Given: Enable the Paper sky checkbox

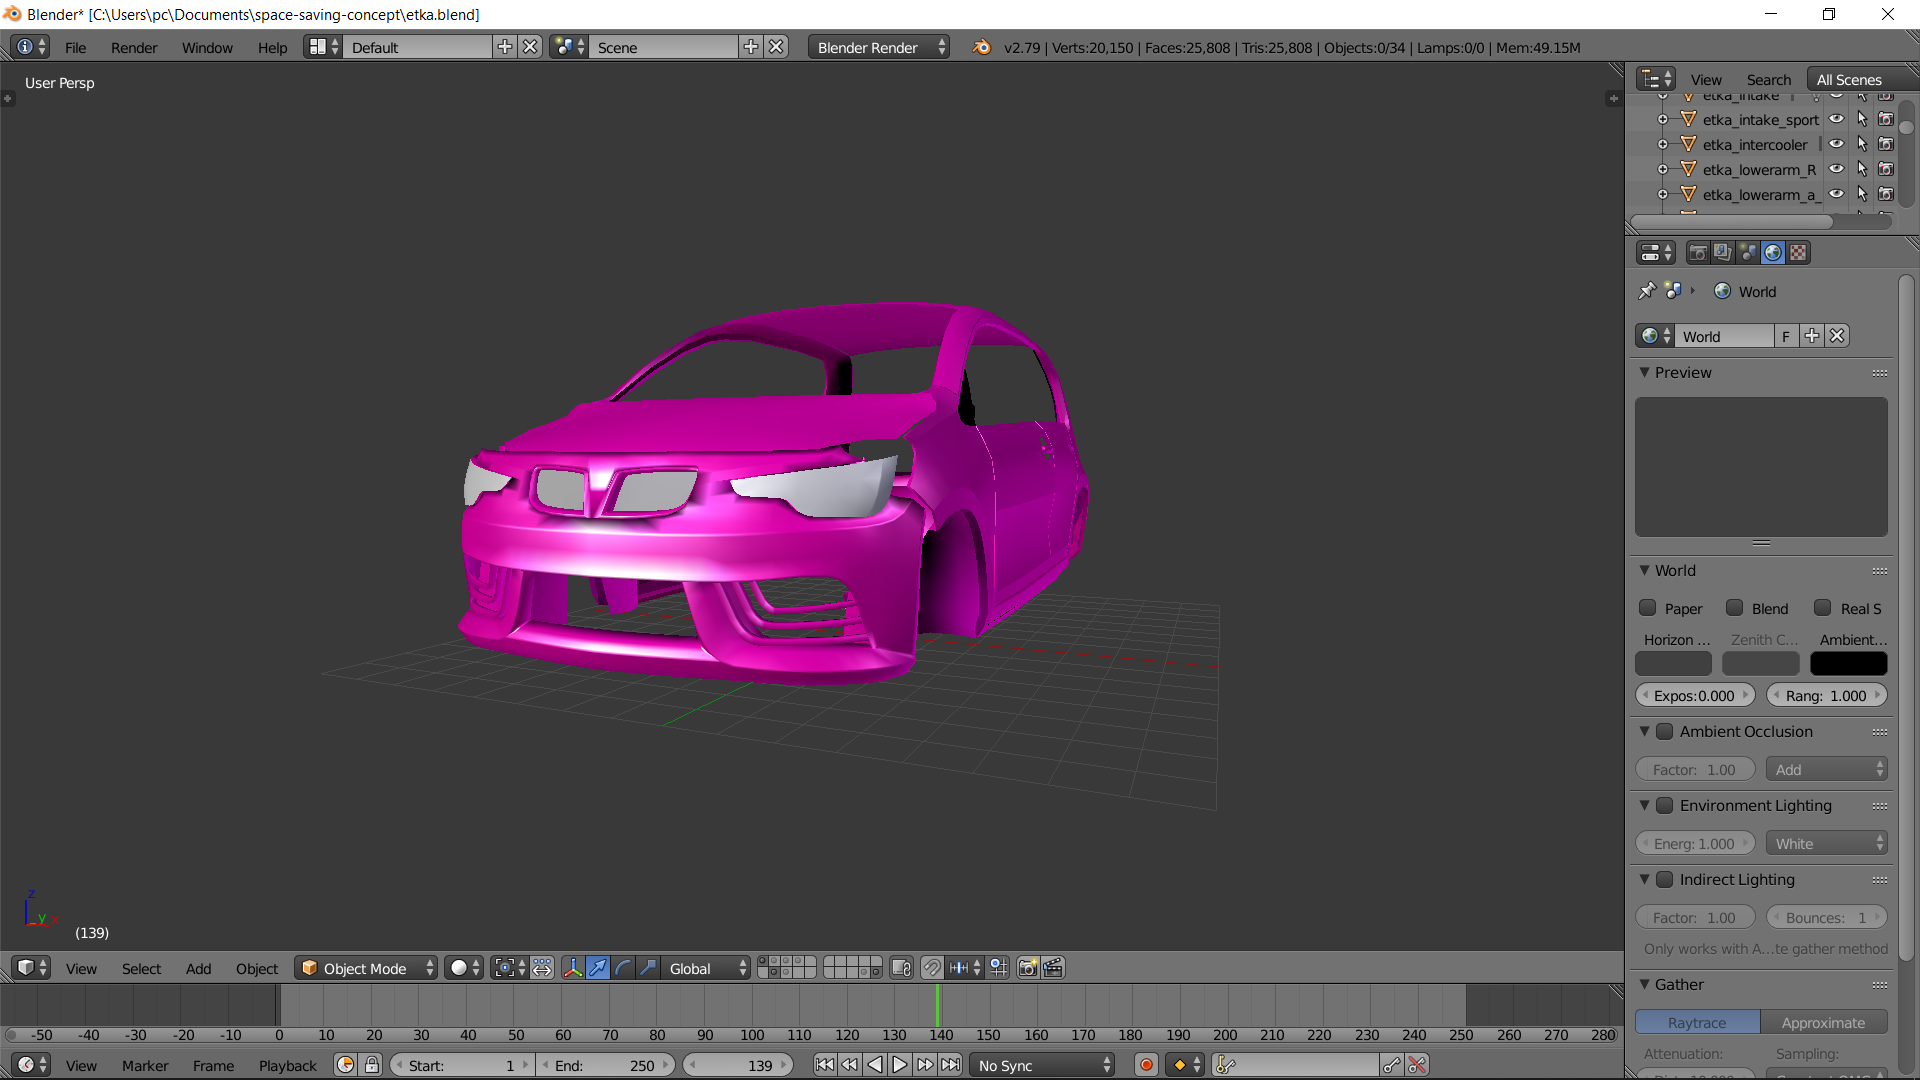Looking at the screenshot, I should point(1648,608).
